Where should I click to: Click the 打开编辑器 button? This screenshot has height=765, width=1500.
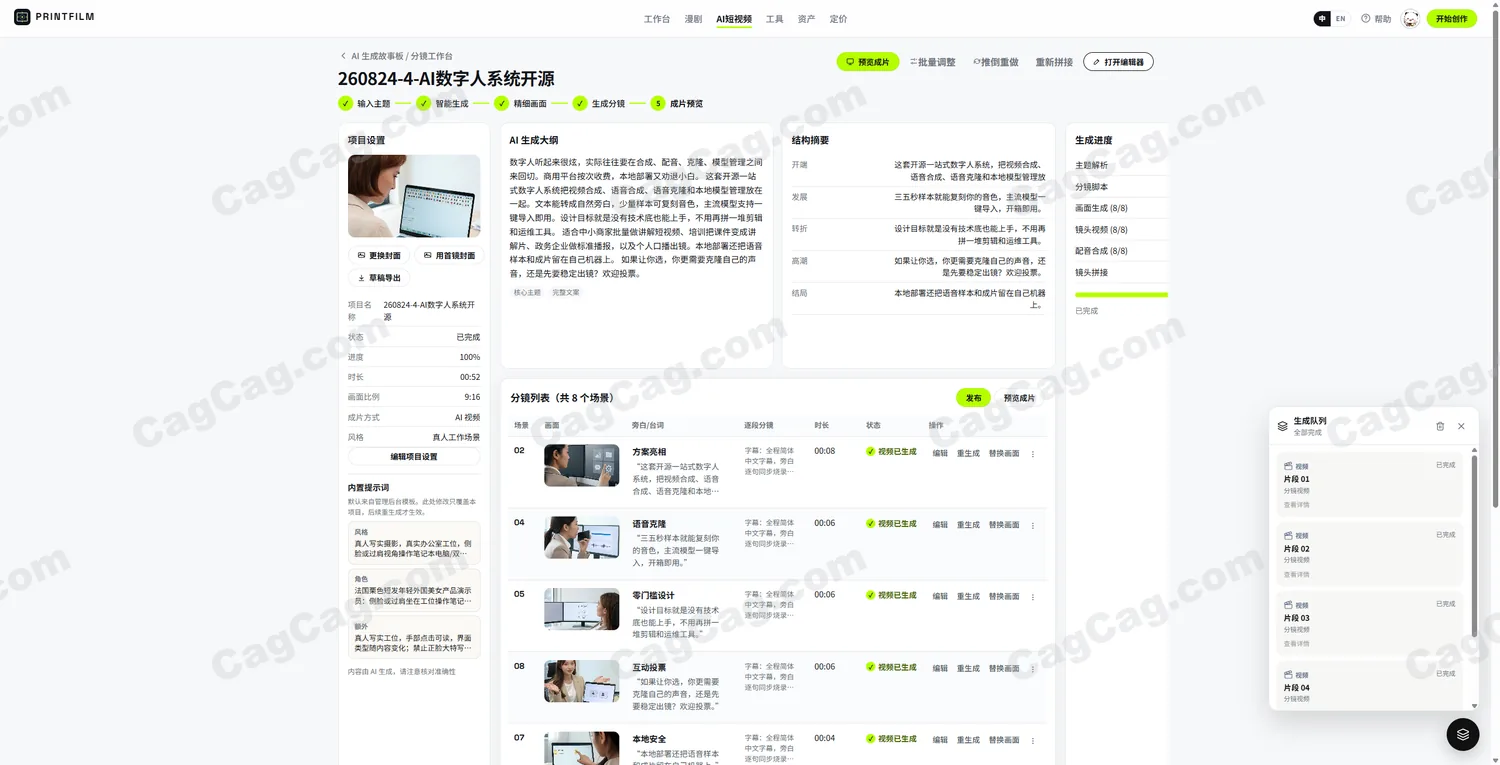(x=1118, y=62)
